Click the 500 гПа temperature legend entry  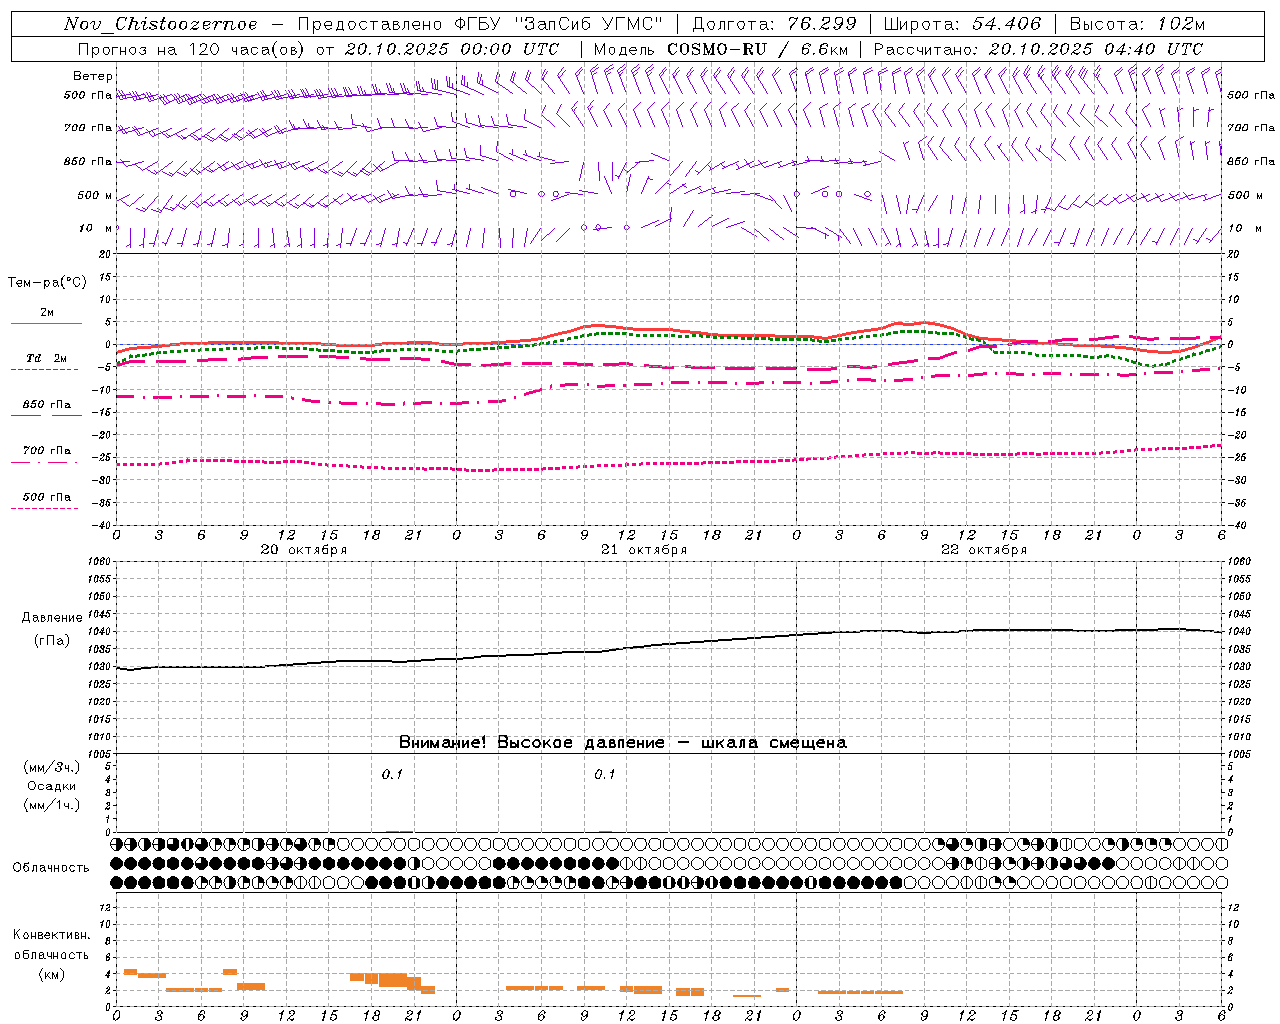point(47,497)
